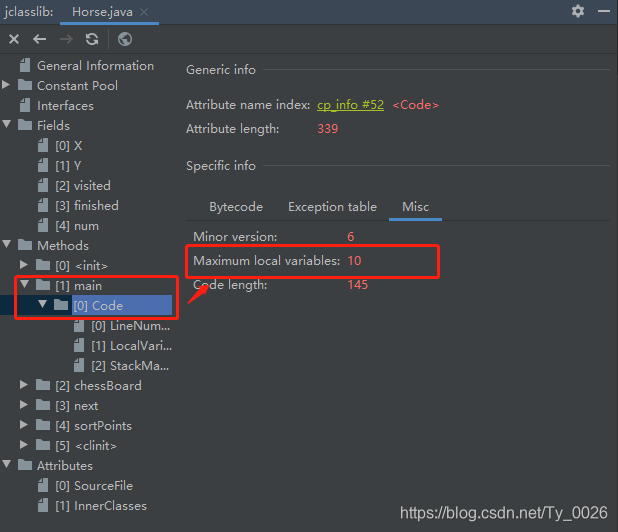
Task: Select field [0] X
Action: tap(69, 146)
